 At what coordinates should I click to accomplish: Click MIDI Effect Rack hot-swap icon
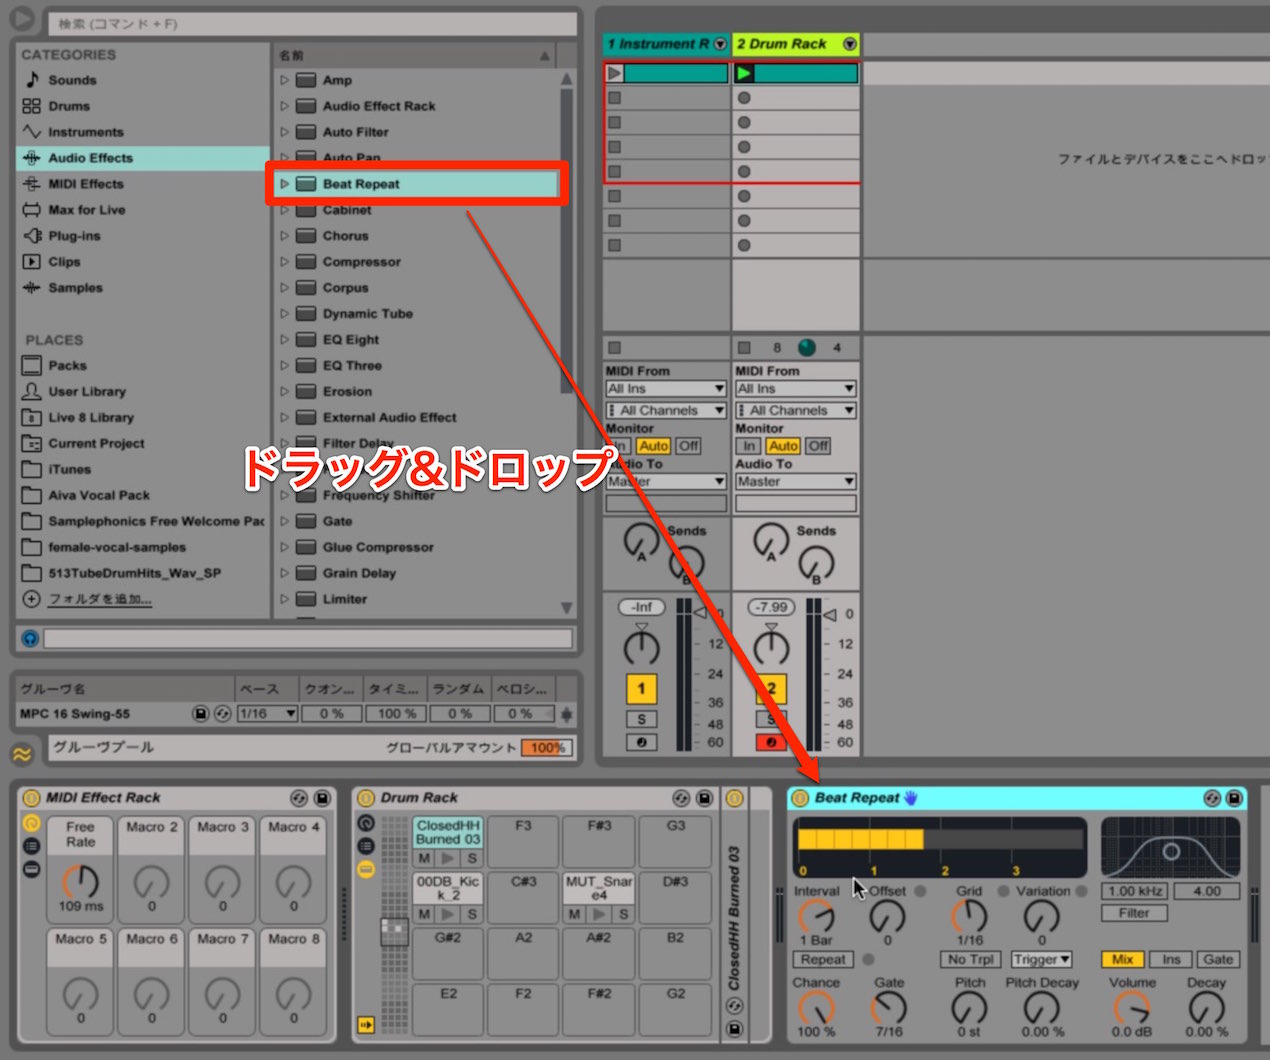click(x=298, y=798)
